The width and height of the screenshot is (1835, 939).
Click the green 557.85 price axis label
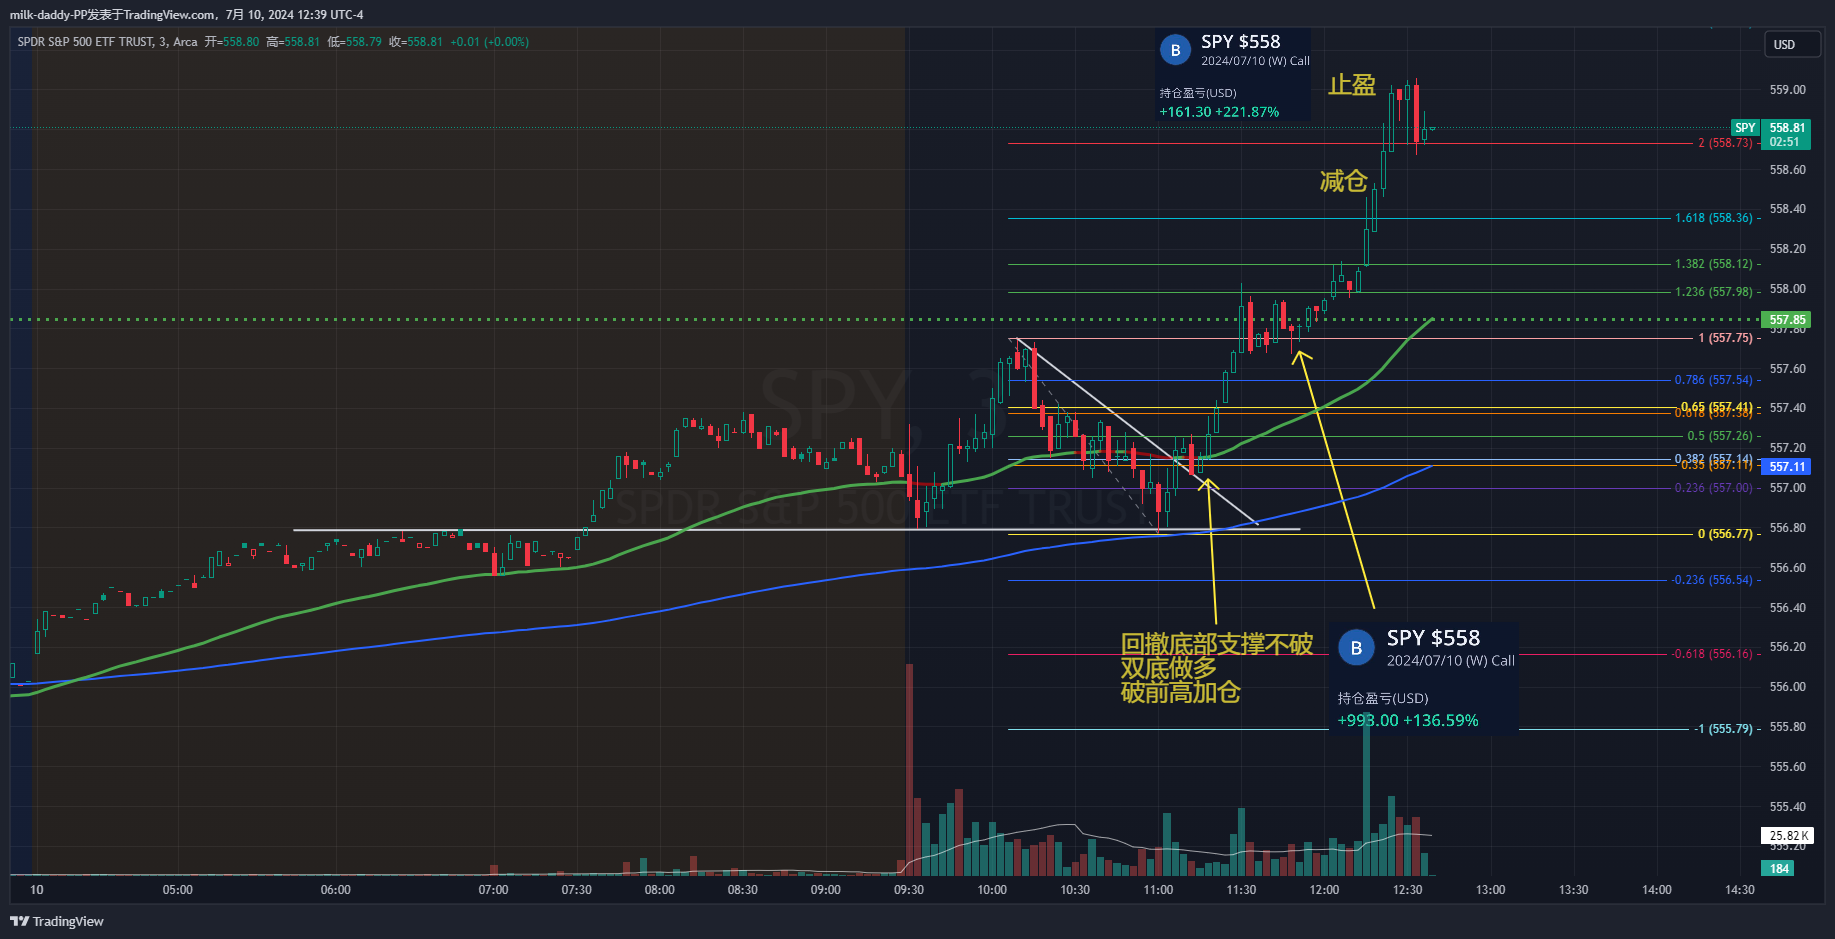(x=1787, y=320)
